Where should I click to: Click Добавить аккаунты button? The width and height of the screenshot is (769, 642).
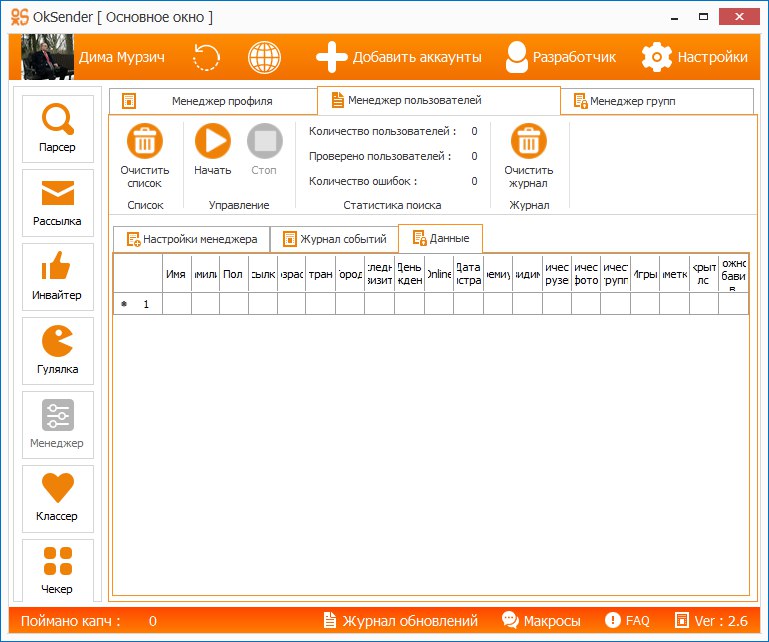coord(398,57)
